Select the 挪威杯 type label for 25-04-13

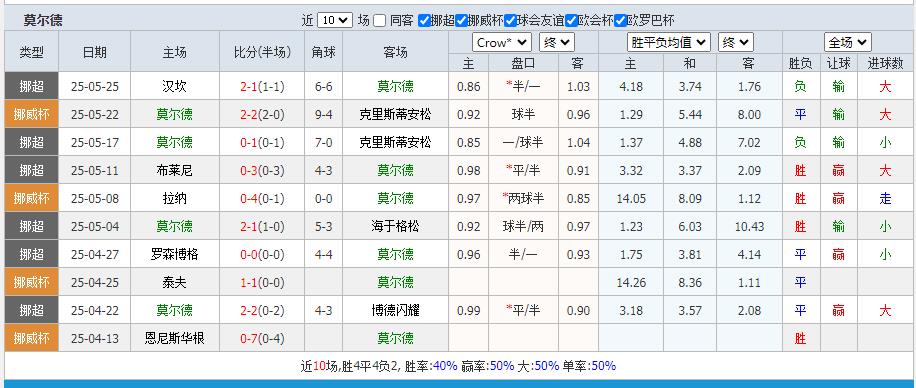pyautogui.click(x=32, y=338)
